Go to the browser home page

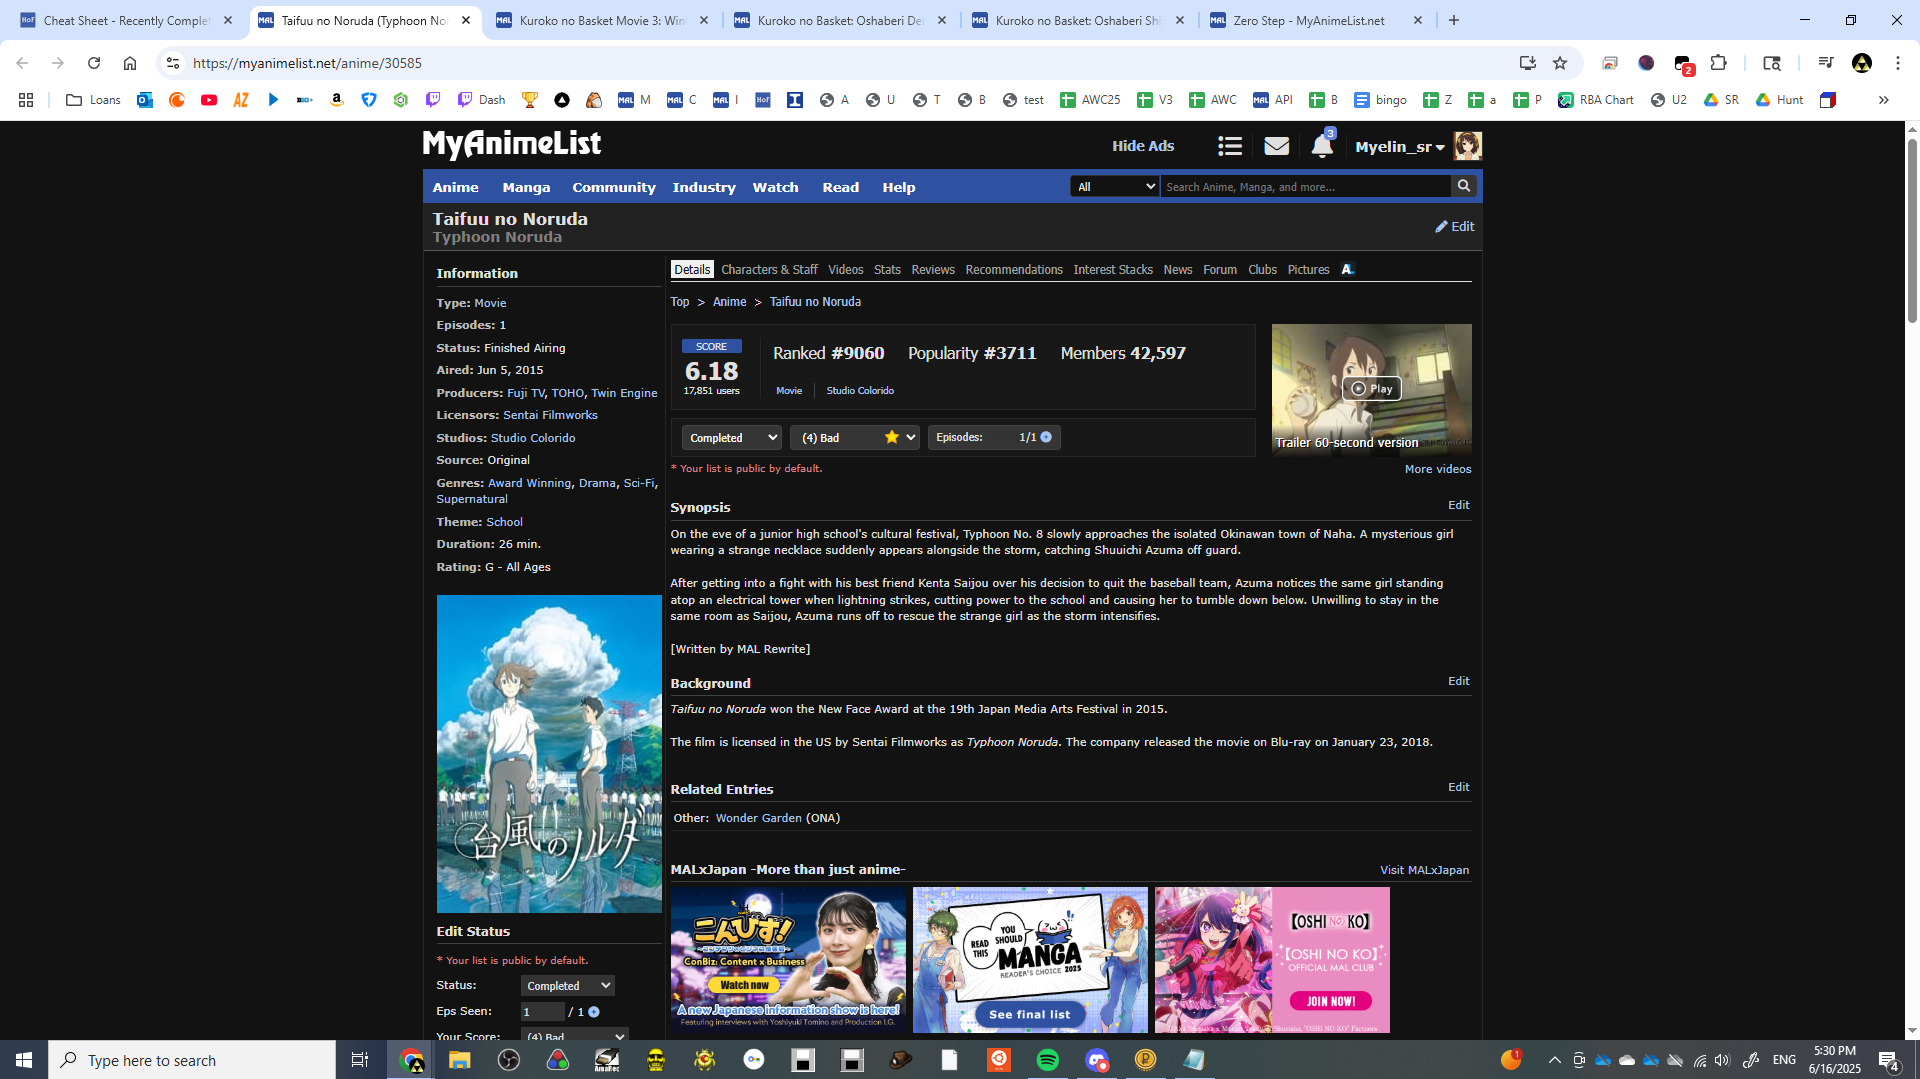[130, 63]
